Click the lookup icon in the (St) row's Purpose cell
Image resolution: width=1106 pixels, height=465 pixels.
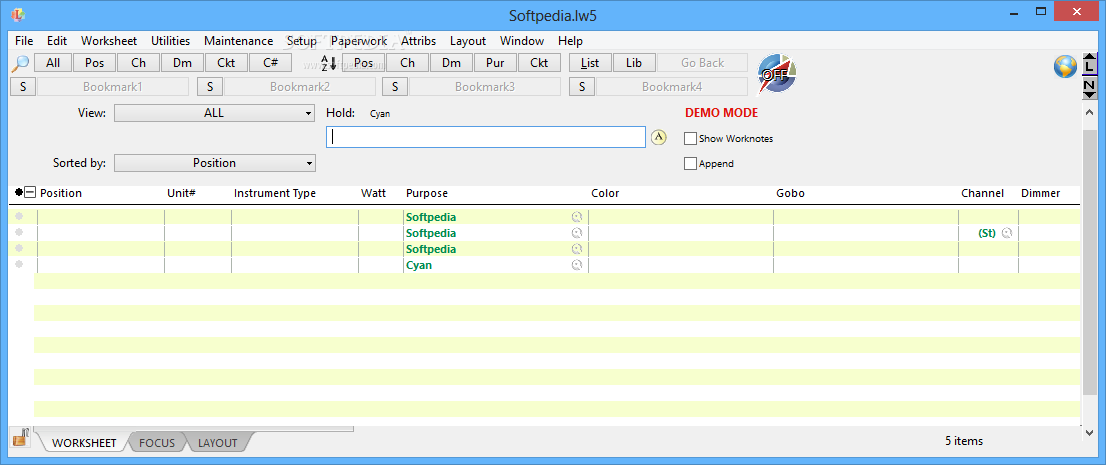pos(577,233)
